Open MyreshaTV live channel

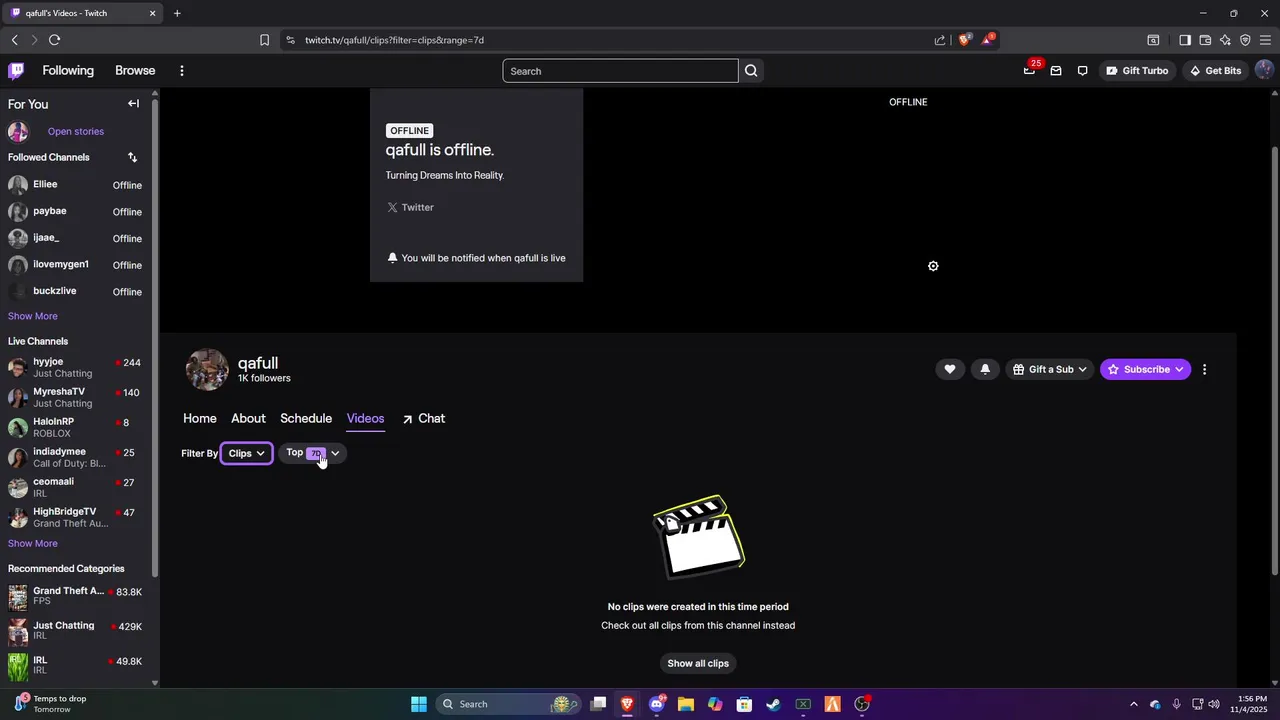click(76, 397)
